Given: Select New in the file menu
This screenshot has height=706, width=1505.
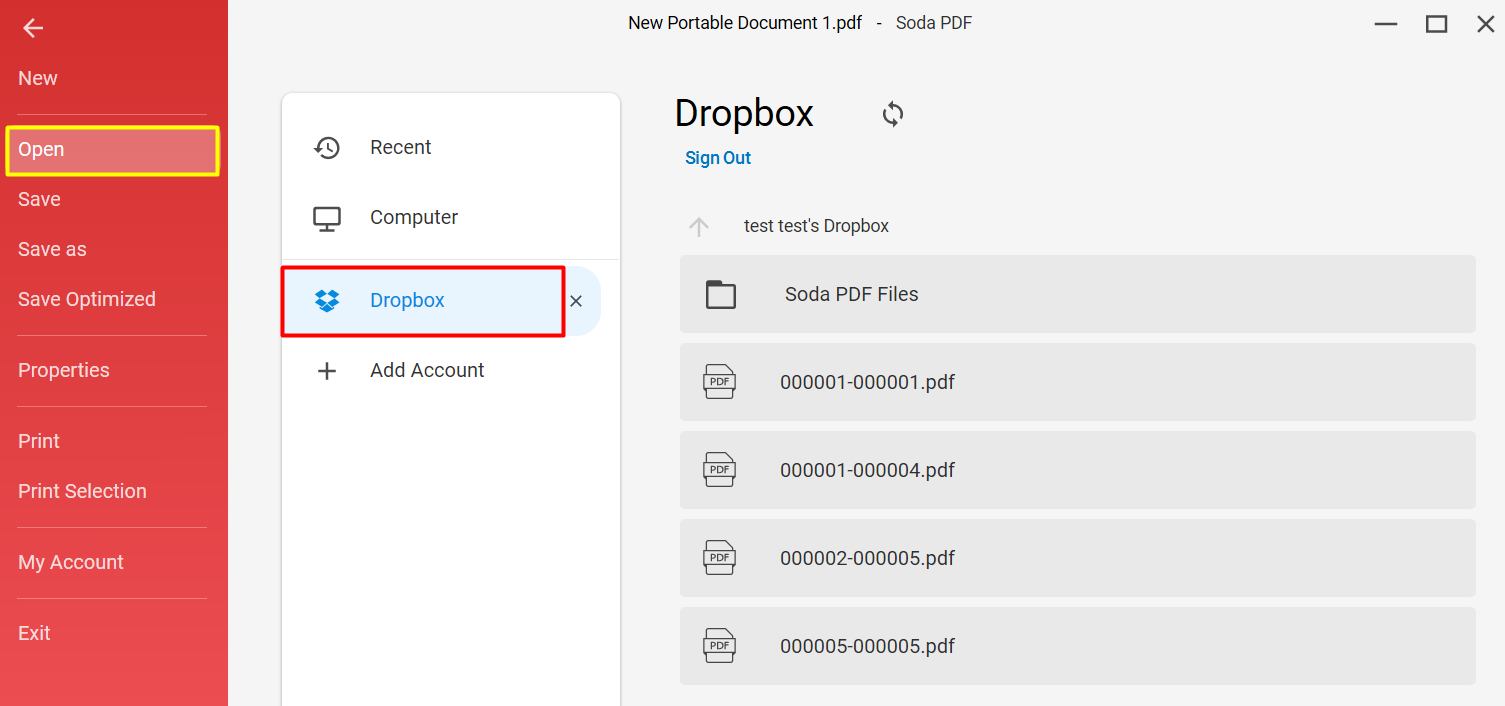Looking at the screenshot, I should [38, 78].
